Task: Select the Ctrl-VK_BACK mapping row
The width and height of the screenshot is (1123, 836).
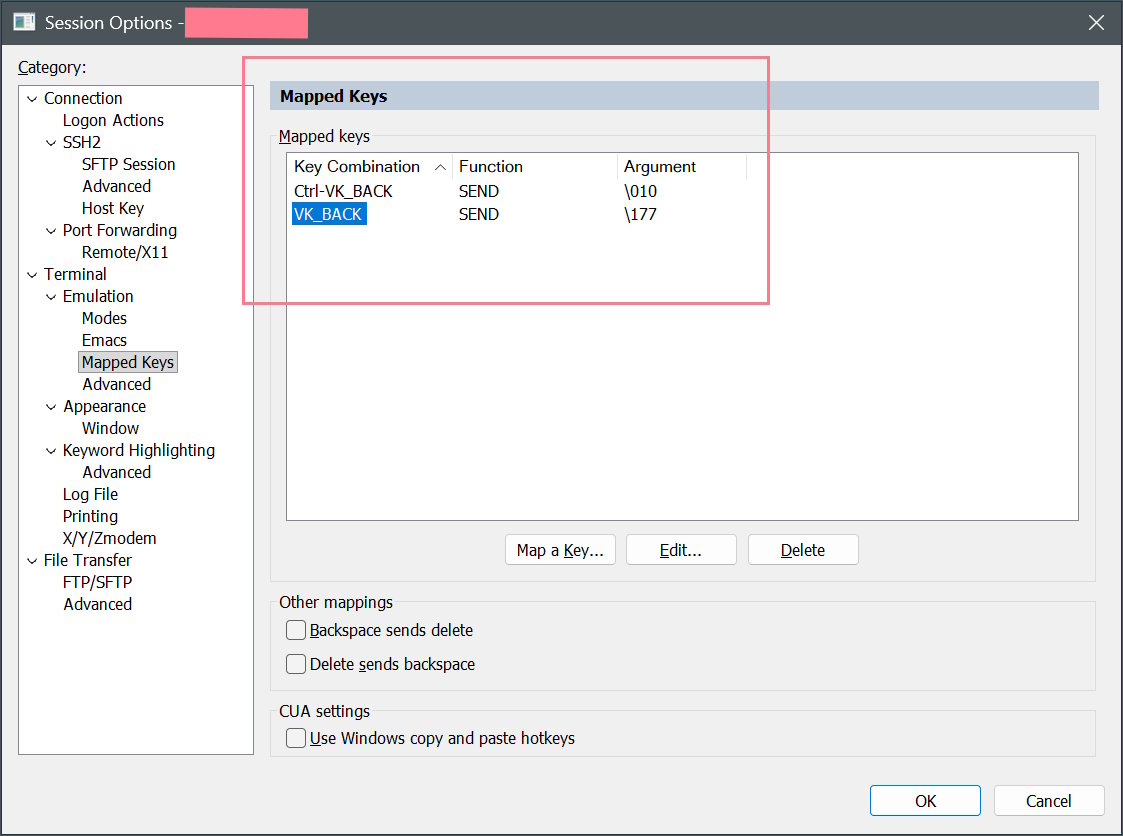Action: click(x=343, y=191)
